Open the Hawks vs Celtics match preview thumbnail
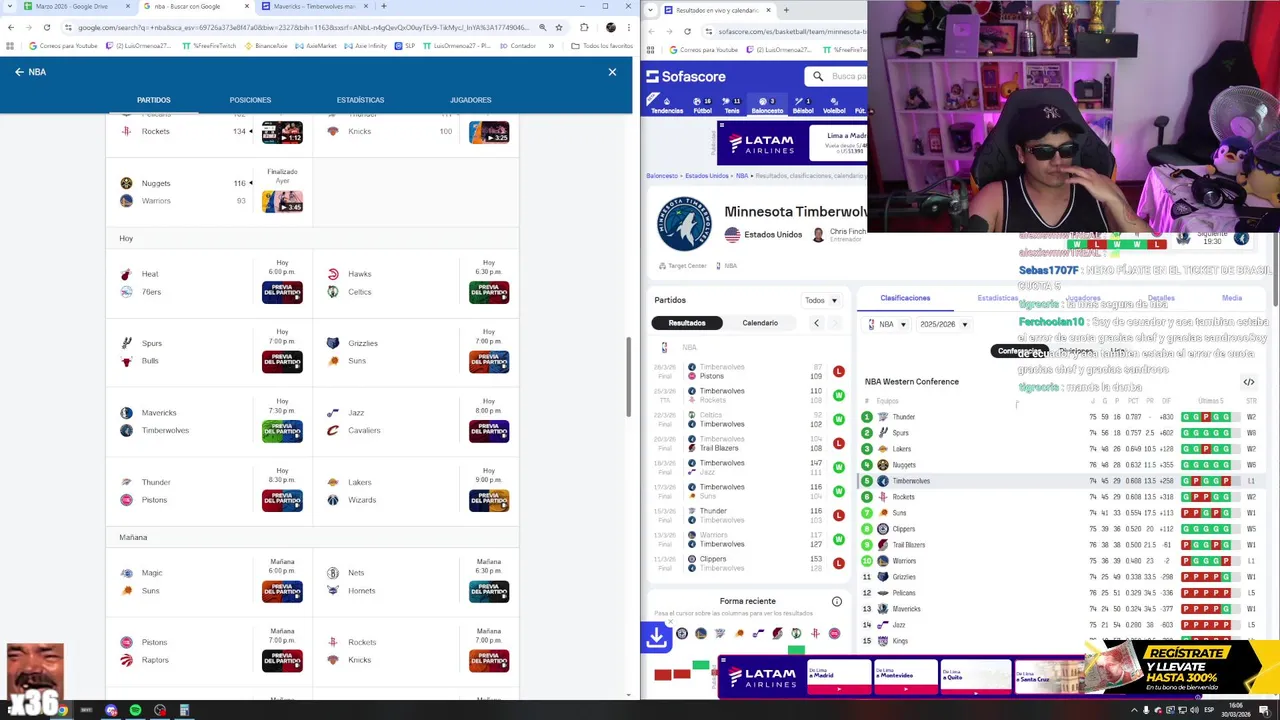 coord(489,292)
